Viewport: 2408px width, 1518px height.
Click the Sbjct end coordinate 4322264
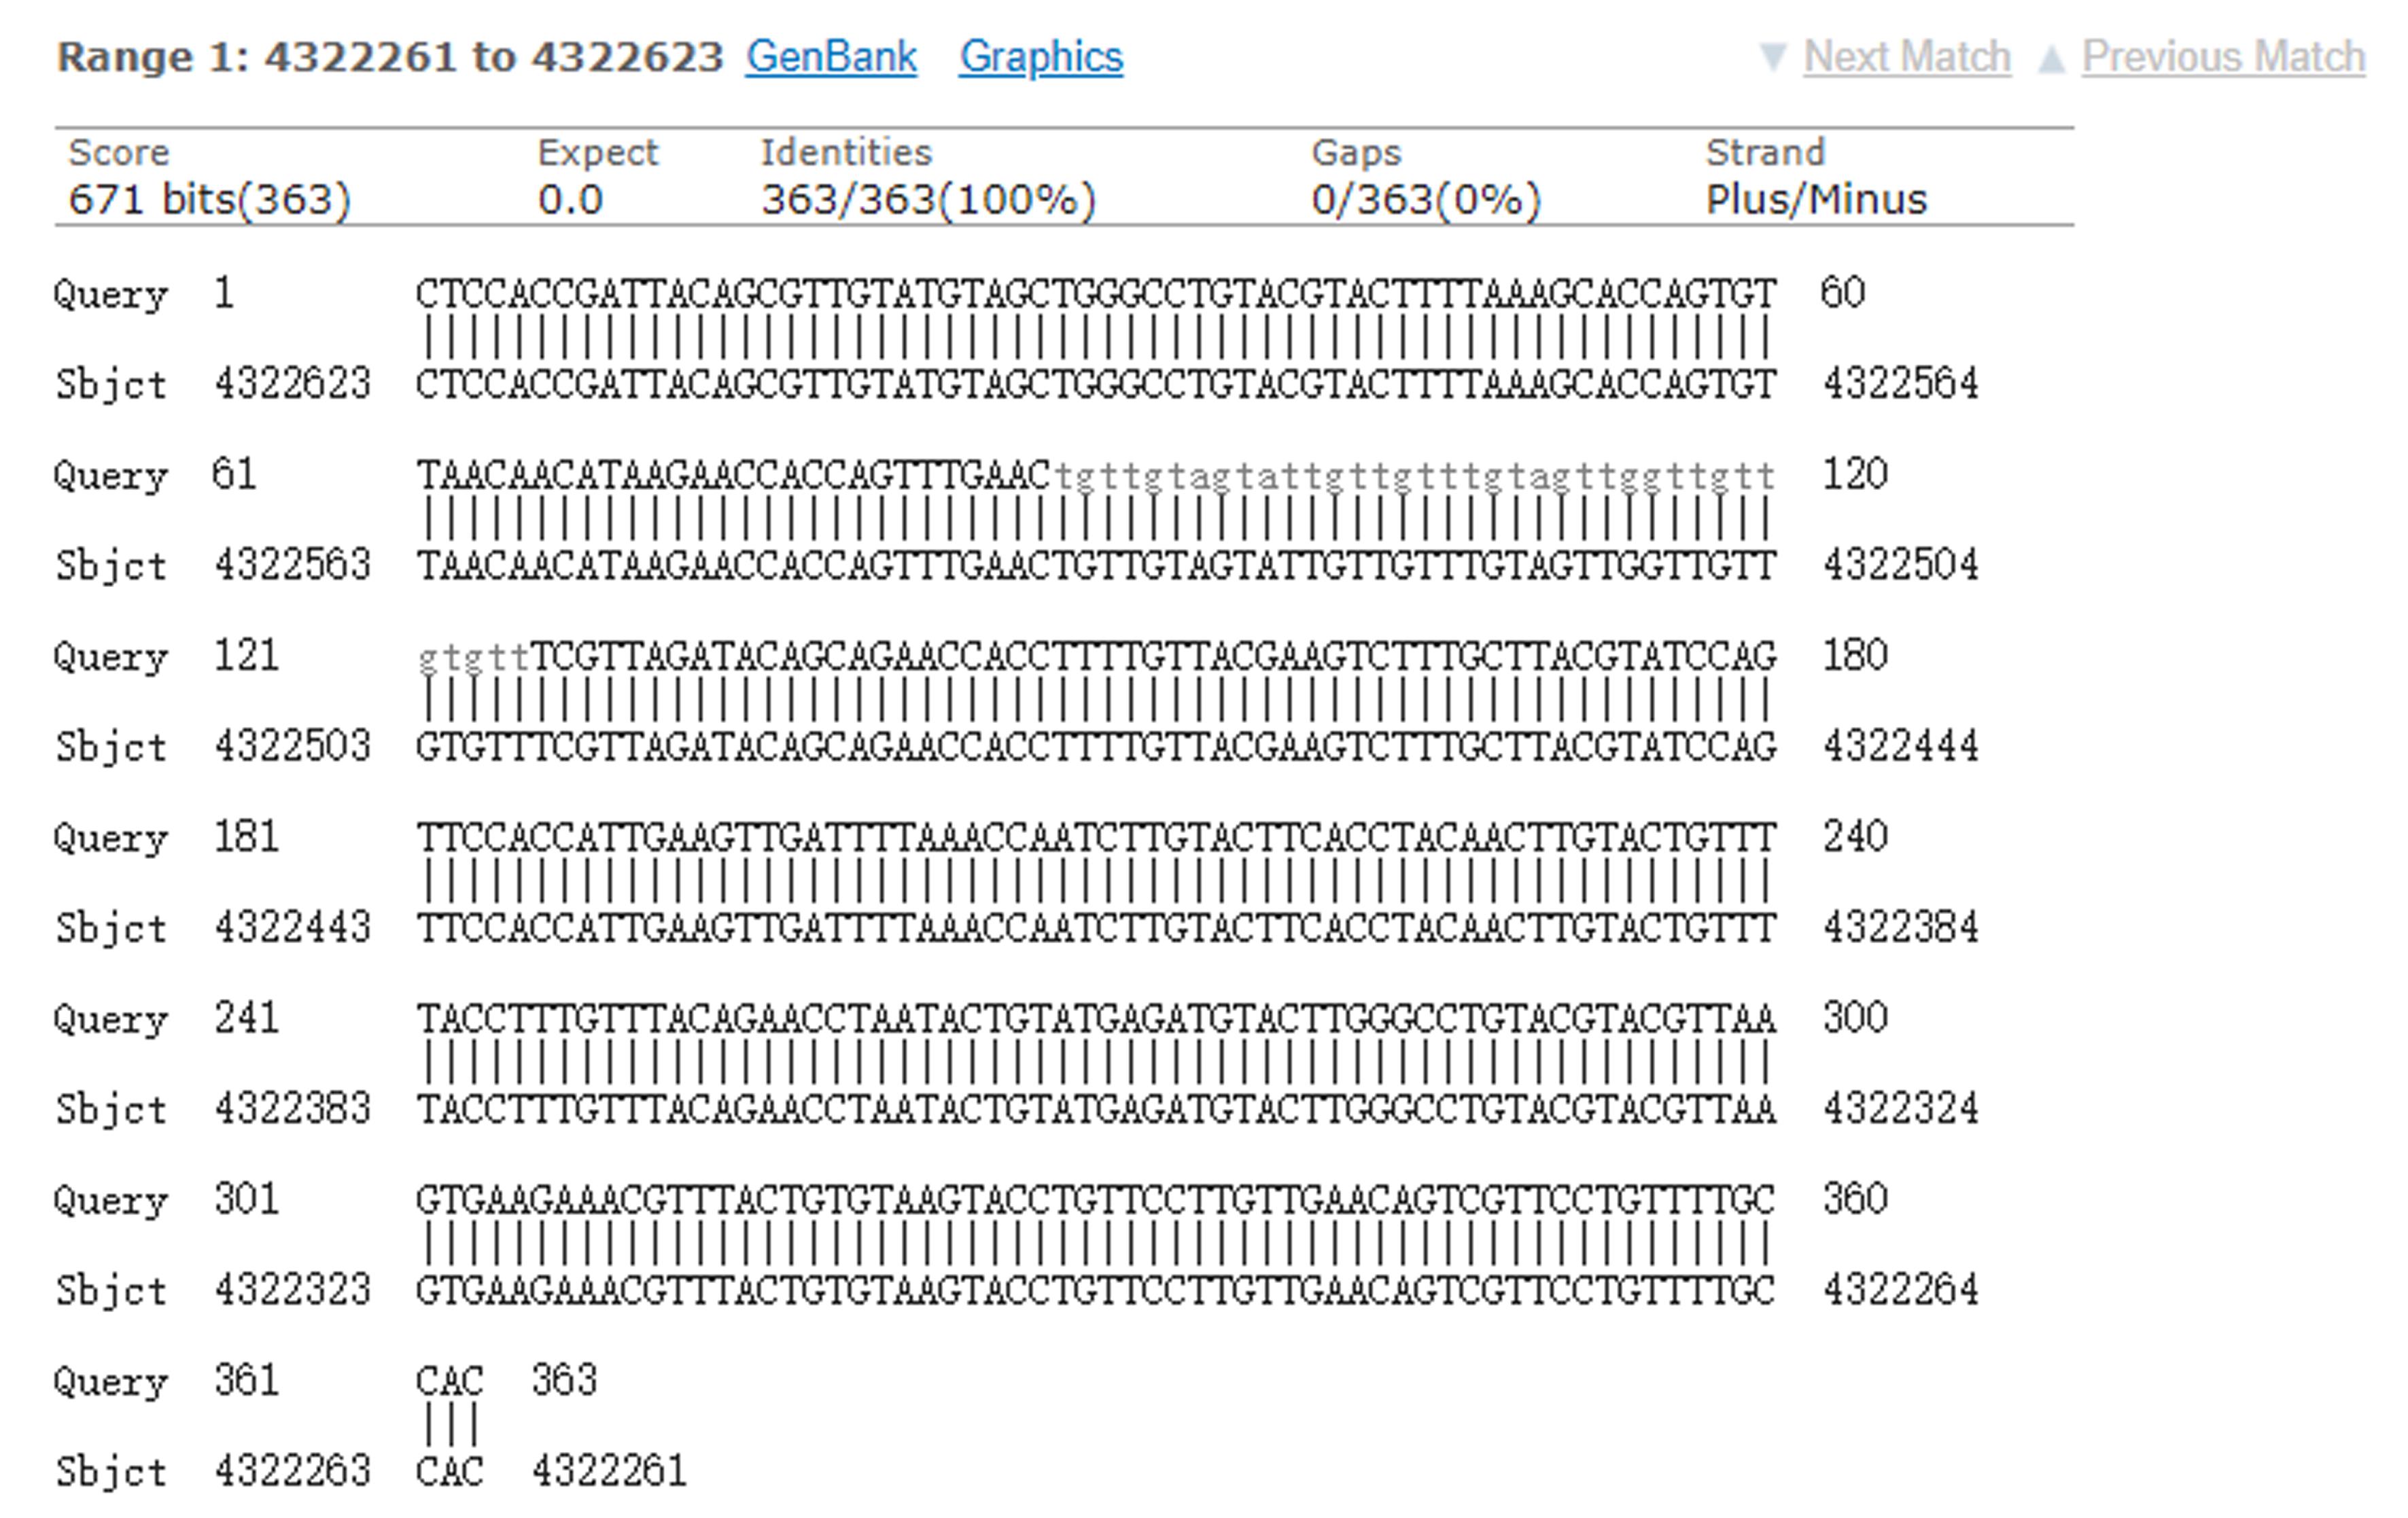(1900, 1290)
